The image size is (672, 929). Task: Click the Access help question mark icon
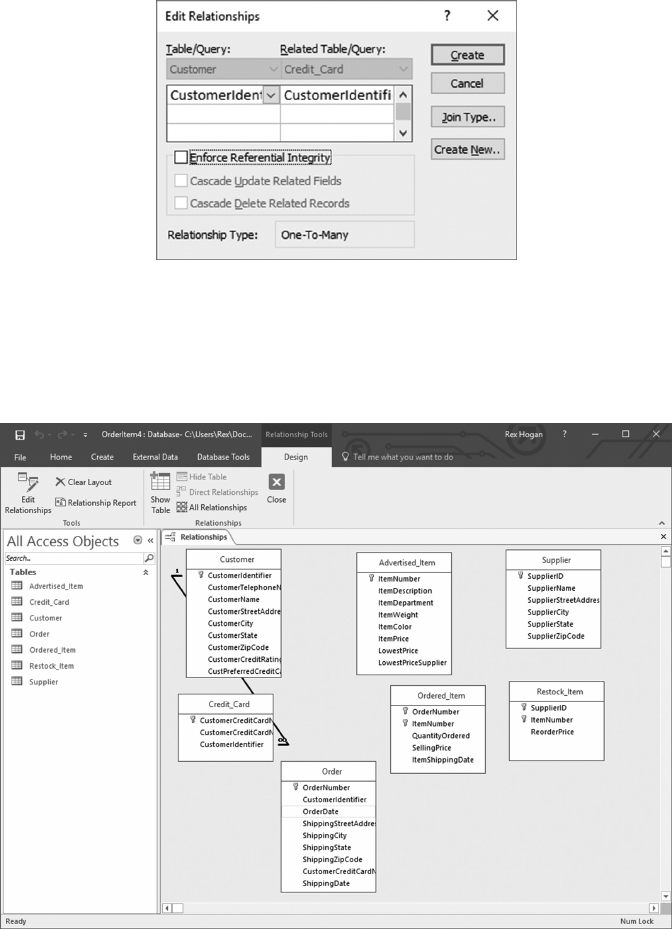tap(564, 434)
